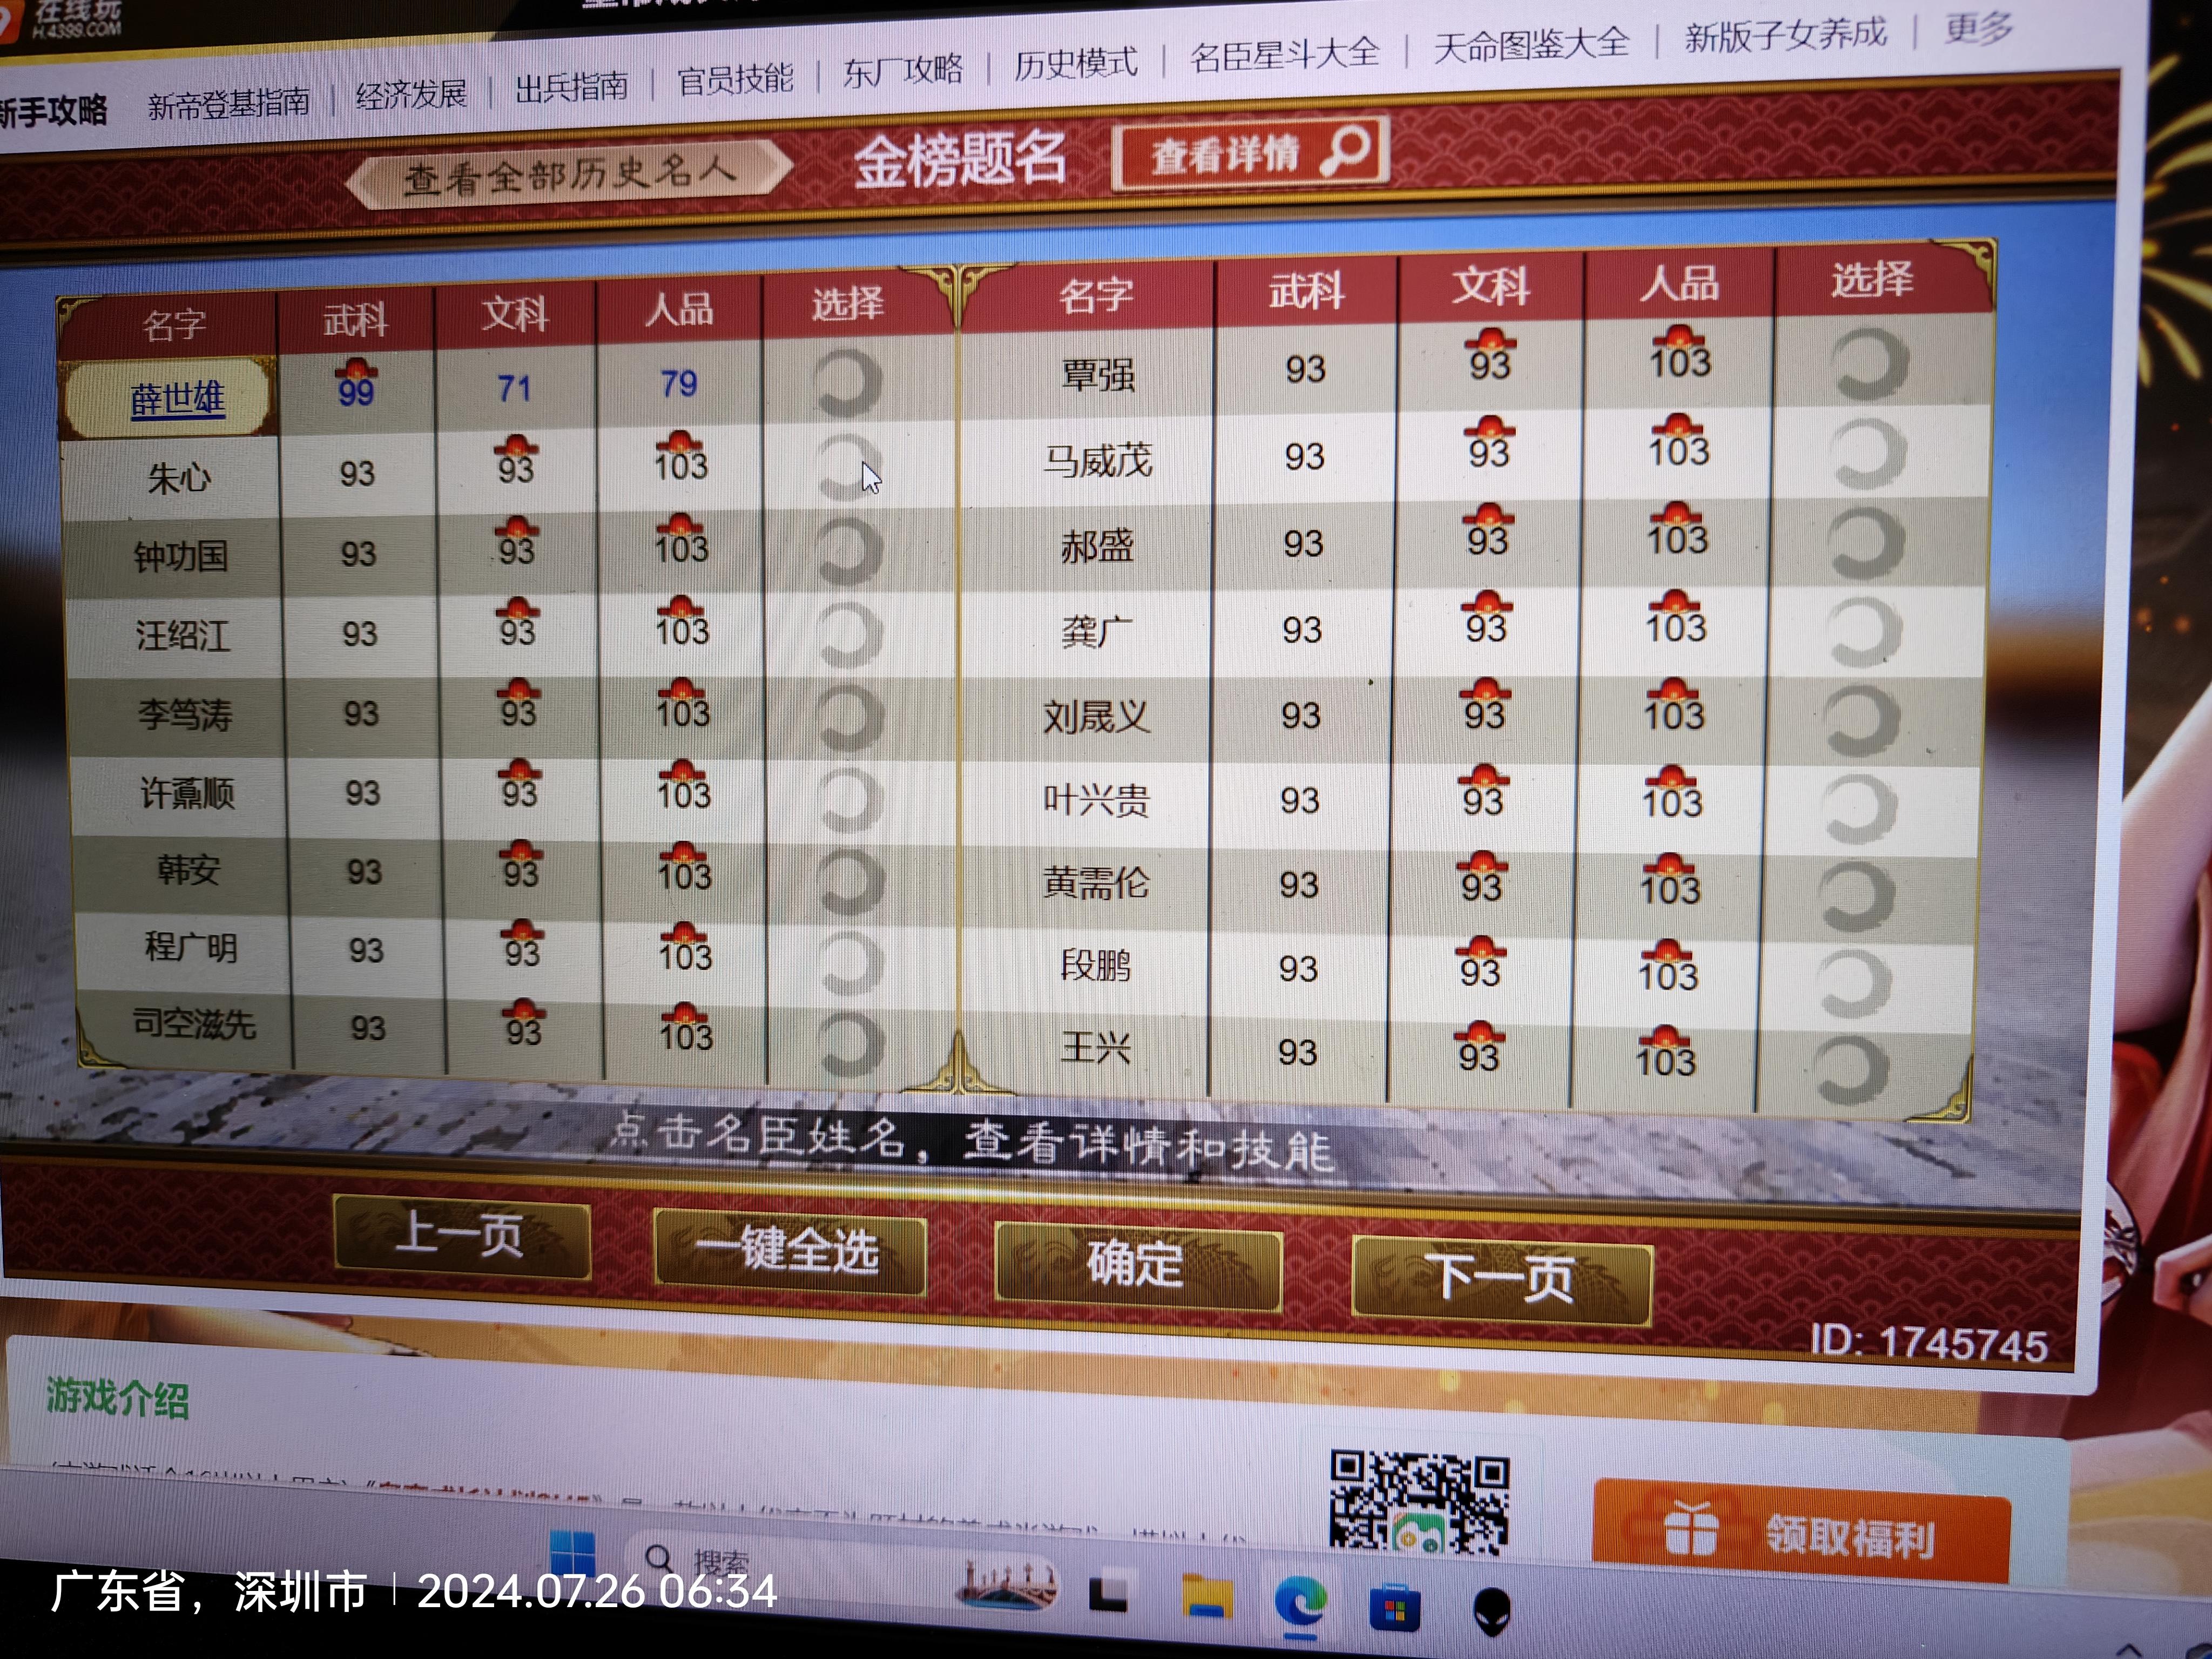This screenshot has height=1659, width=2212.
Task: Go to next page with 下一页
Action: 1502,1280
